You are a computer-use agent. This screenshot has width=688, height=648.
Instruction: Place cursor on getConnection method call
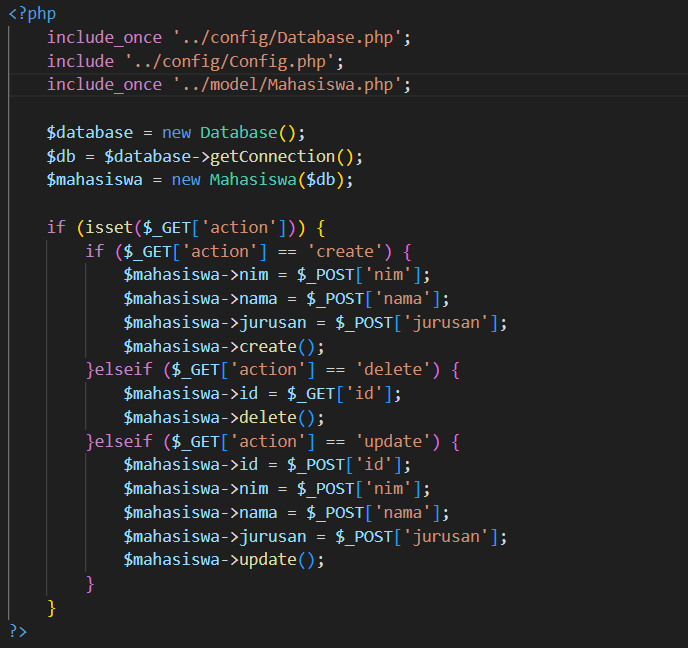coord(272,156)
